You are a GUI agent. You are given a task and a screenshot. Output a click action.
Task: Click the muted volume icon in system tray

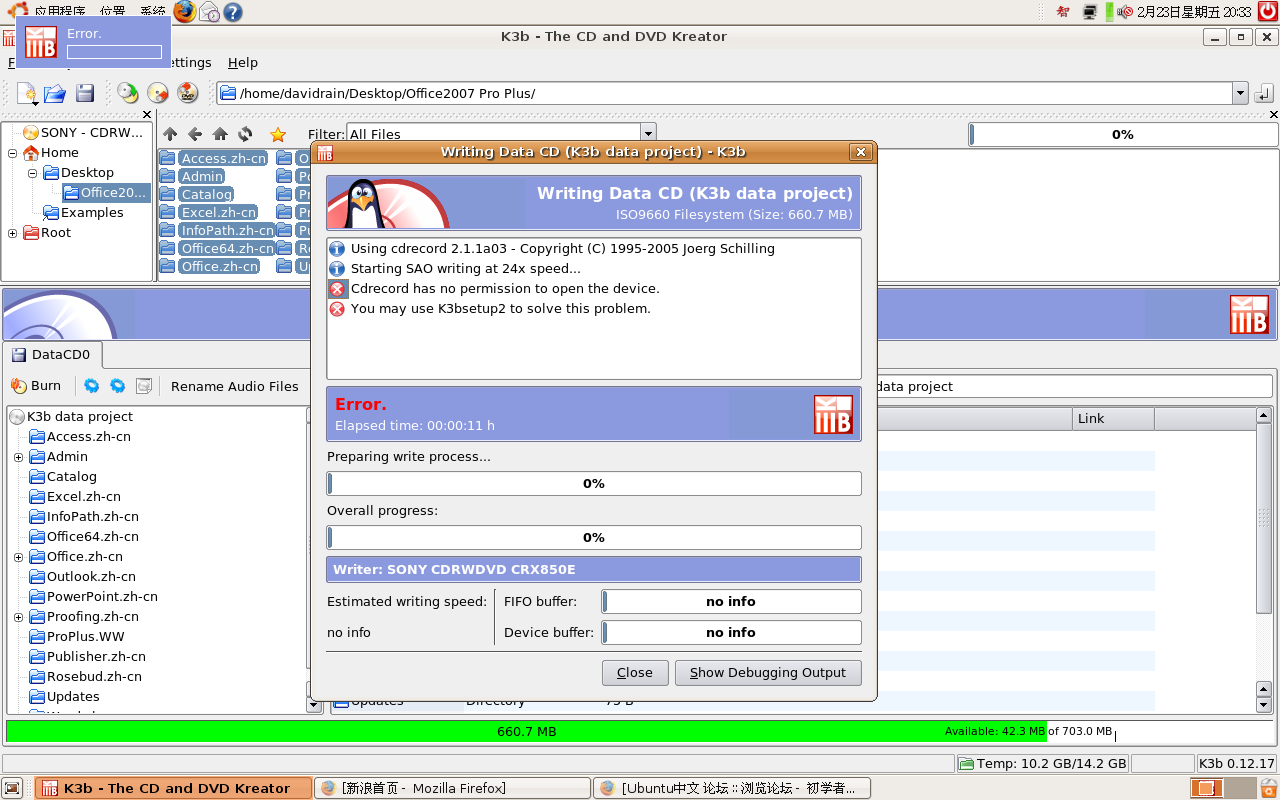1125,12
